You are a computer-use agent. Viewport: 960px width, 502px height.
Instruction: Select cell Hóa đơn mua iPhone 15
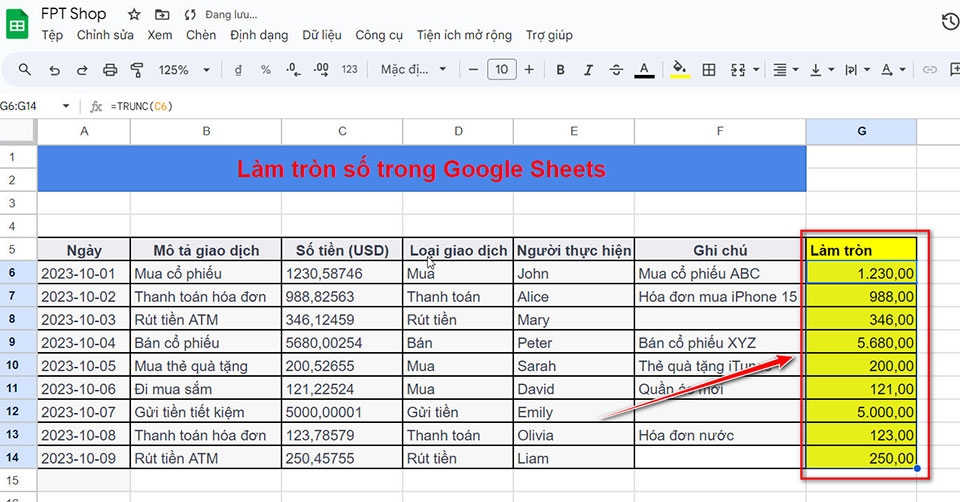(x=719, y=296)
